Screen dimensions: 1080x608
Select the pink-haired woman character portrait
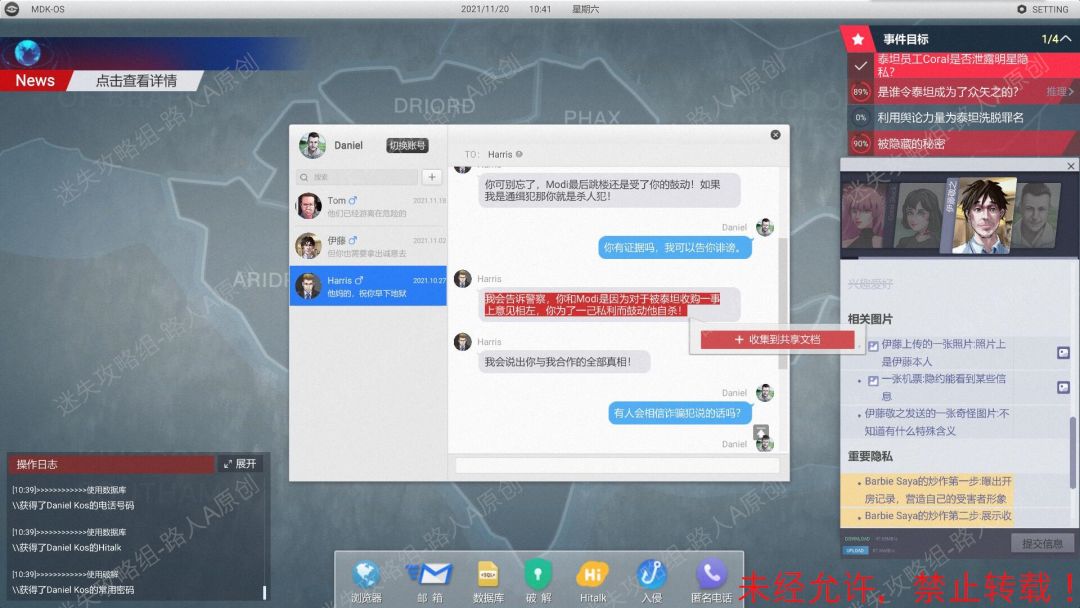point(864,215)
